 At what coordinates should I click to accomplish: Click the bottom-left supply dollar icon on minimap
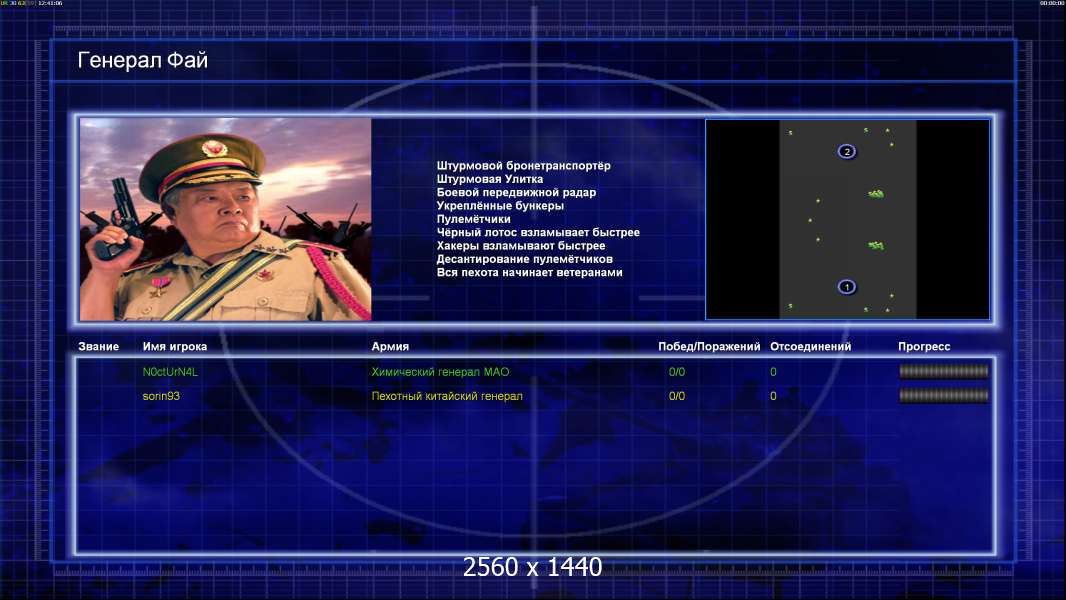[x=790, y=306]
